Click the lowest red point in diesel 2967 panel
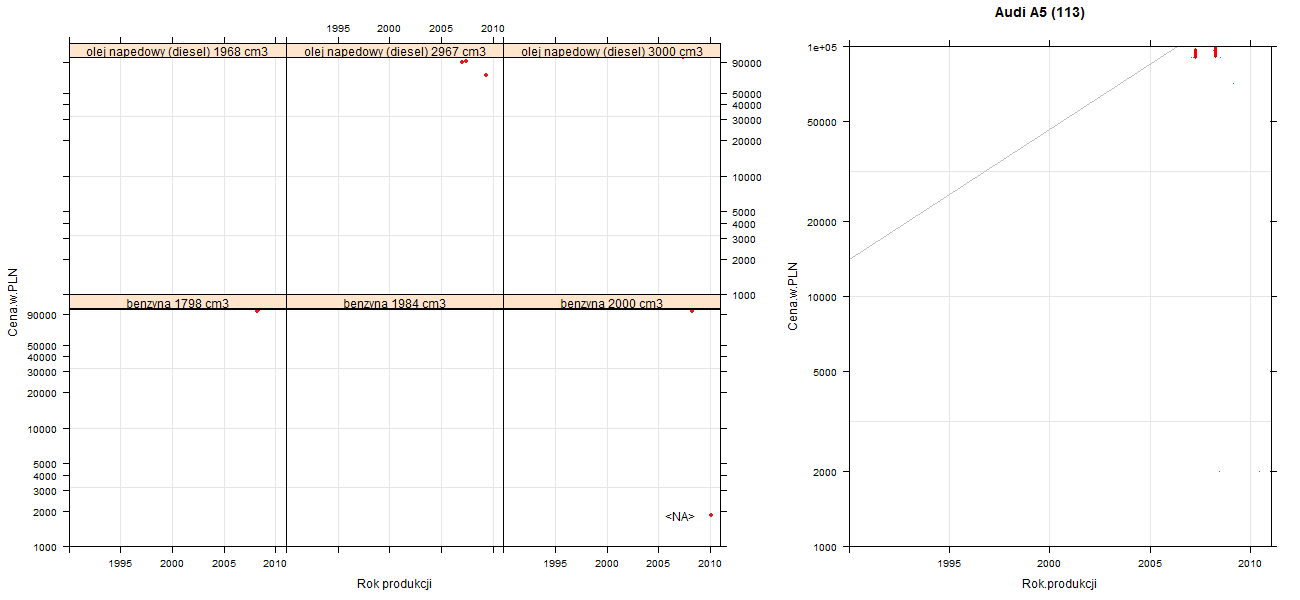Viewport: 1300px width, 600px height. (486, 75)
